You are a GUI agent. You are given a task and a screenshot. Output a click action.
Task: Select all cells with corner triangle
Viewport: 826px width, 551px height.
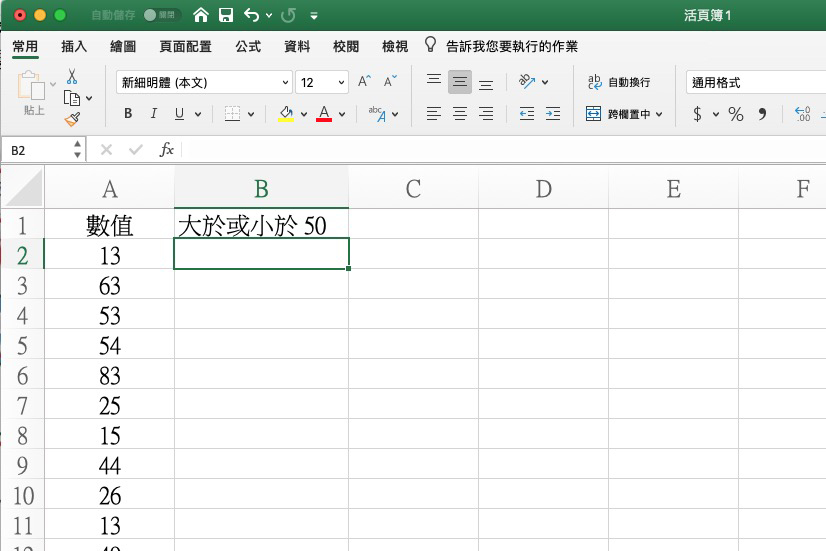23,189
